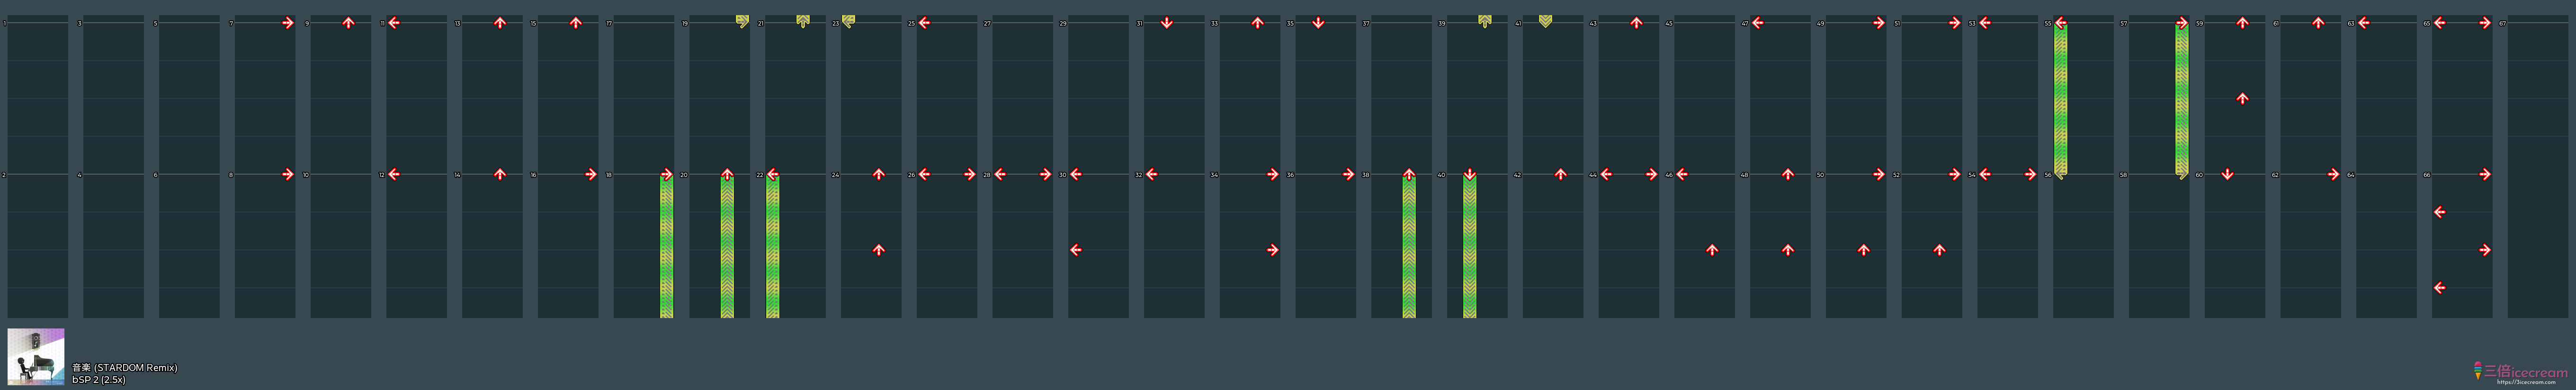The height and width of the screenshot is (390, 2576).
Task: Click the up arrow at measure 13
Action: click(x=500, y=23)
